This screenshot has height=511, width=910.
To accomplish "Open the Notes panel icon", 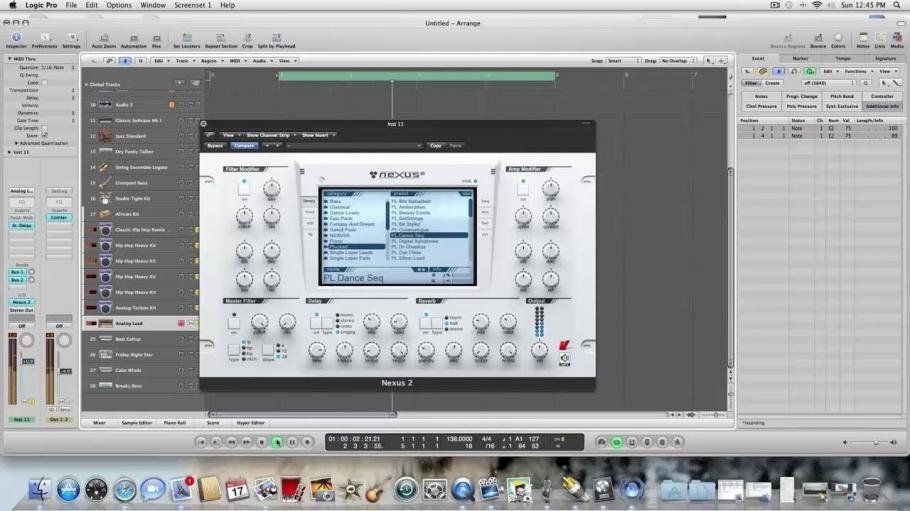I will pyautogui.click(x=863, y=40).
